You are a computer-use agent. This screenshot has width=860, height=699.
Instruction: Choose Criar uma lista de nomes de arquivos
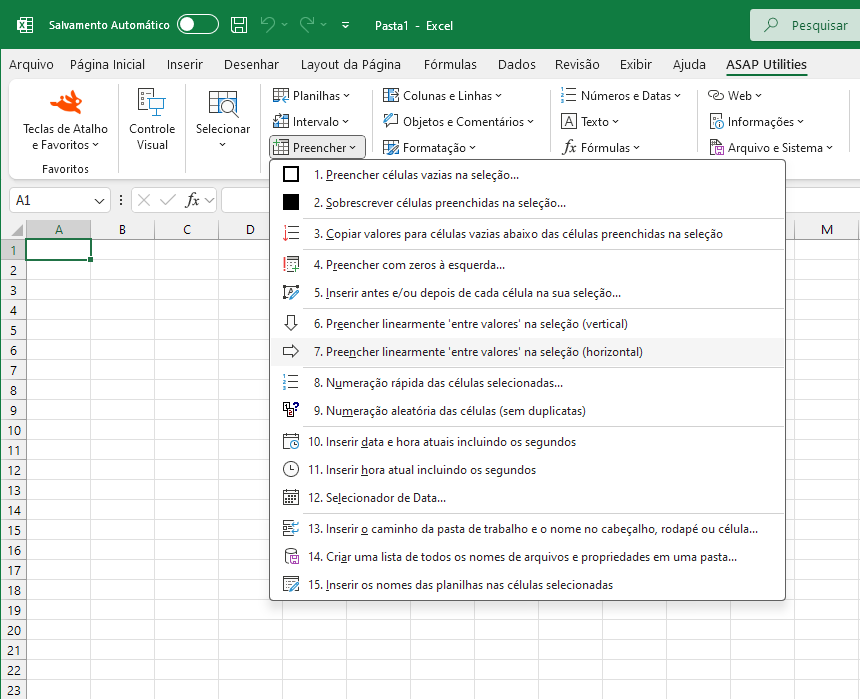[x=527, y=556]
